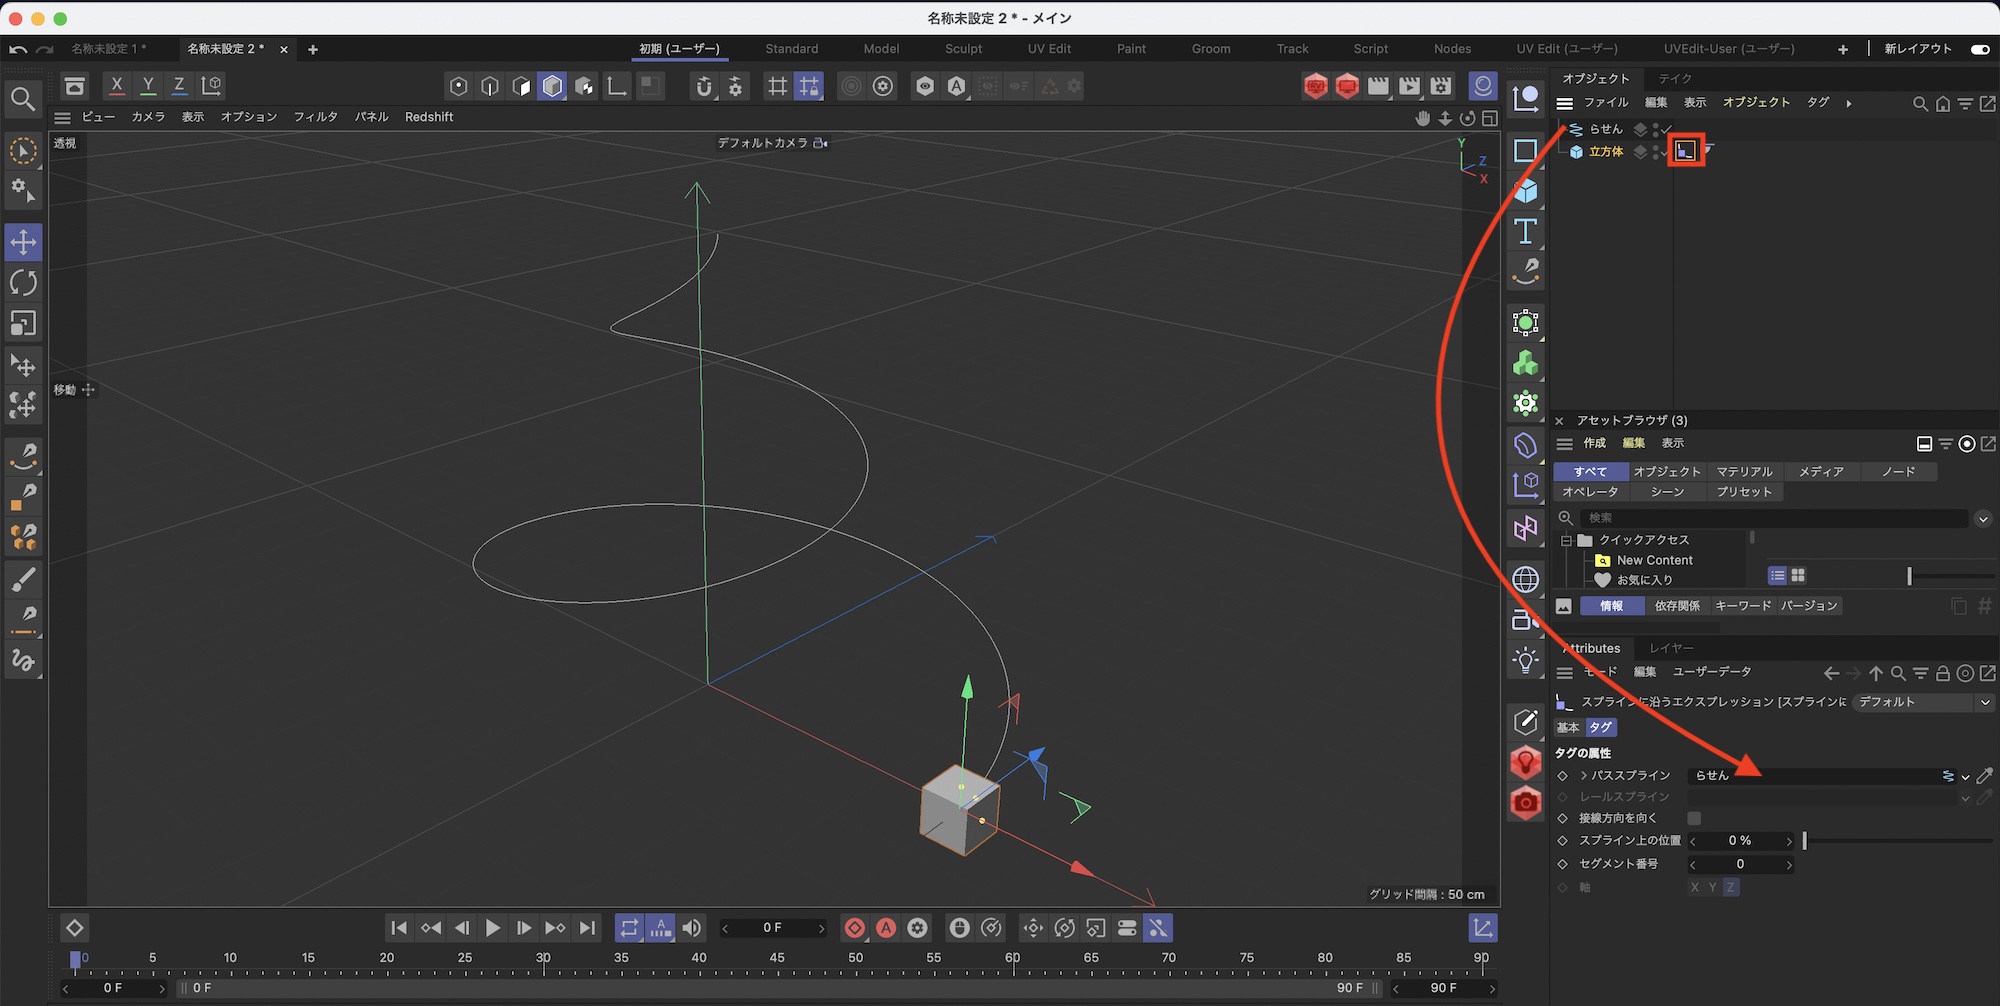Viewport: 2000px width, 1006px height.
Task: Toggle the 新レイアウト switch
Action: pyautogui.click(x=1979, y=49)
